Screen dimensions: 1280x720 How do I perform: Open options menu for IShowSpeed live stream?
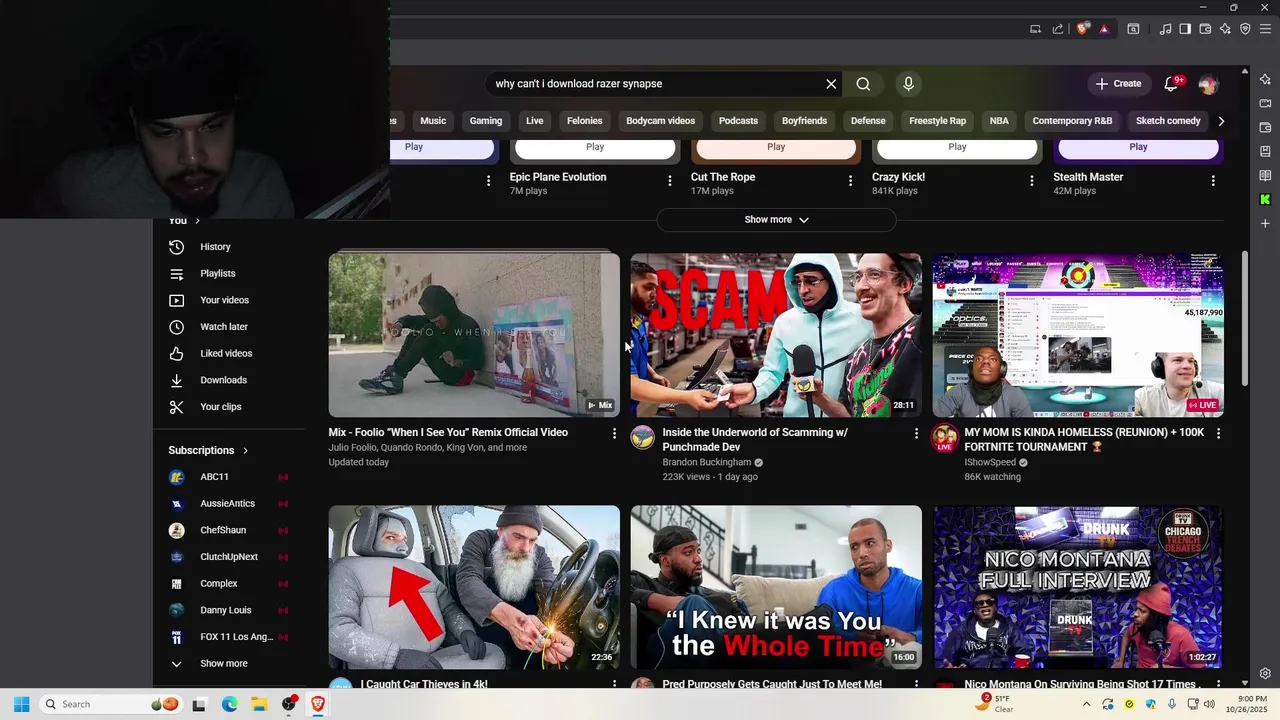[1218, 433]
